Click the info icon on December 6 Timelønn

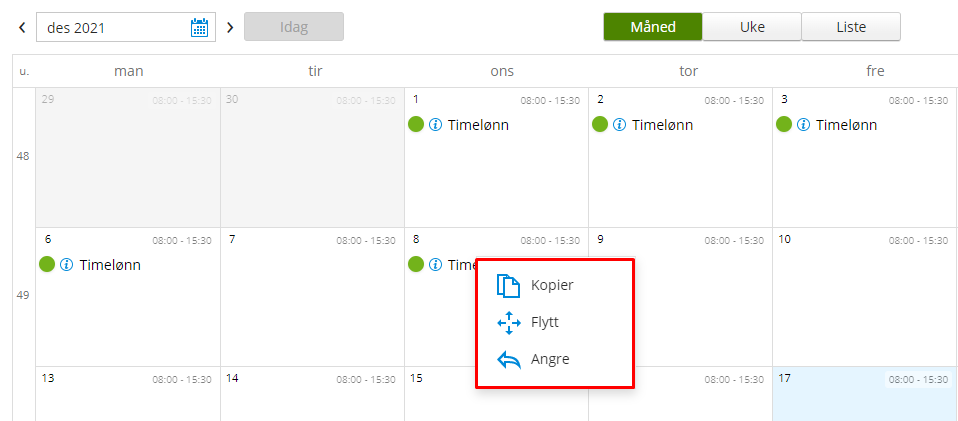67,265
